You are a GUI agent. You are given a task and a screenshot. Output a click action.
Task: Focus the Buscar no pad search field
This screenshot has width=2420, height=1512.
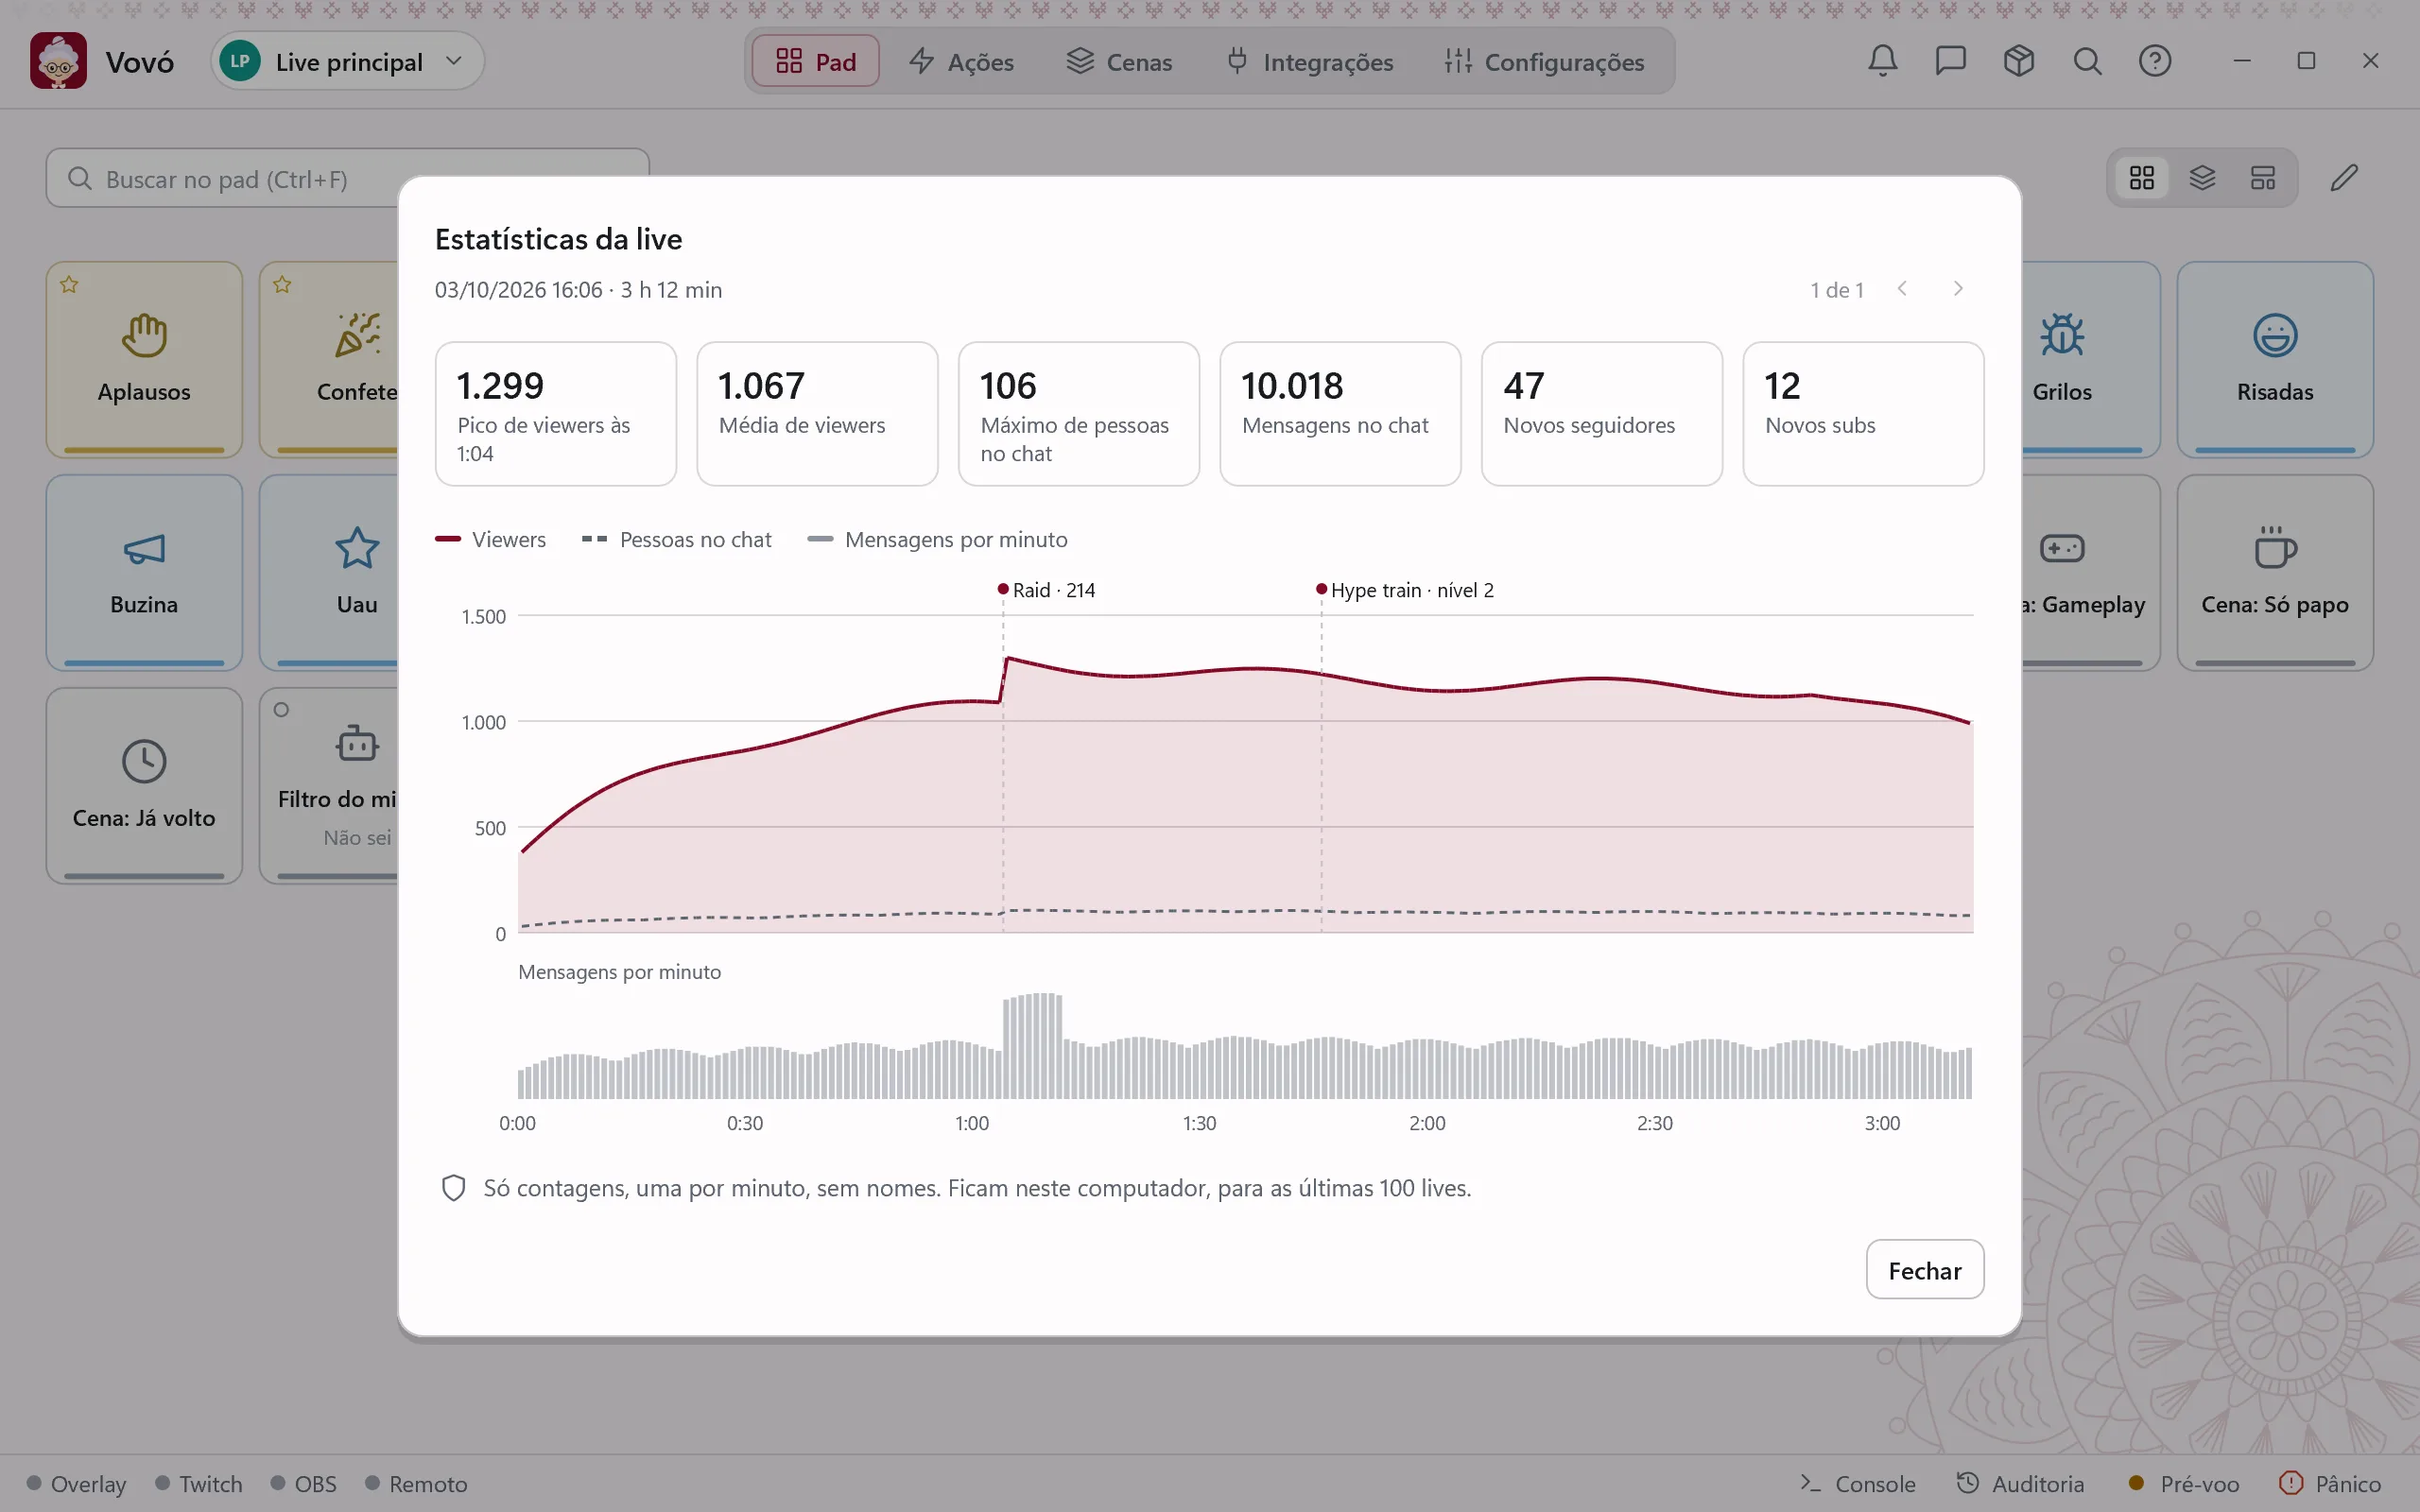tap(347, 178)
